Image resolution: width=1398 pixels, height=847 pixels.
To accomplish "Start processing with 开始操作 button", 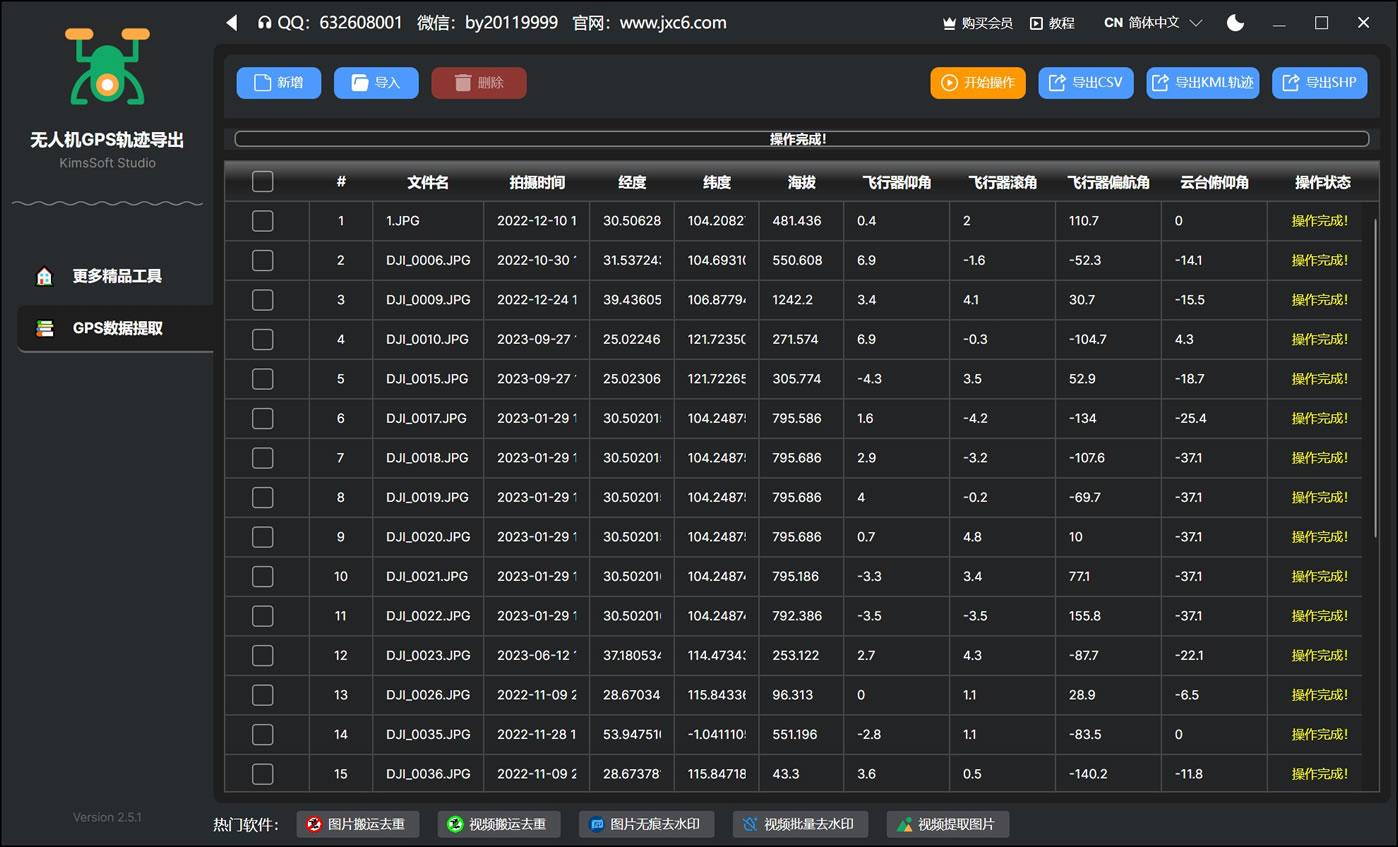I will pos(978,83).
